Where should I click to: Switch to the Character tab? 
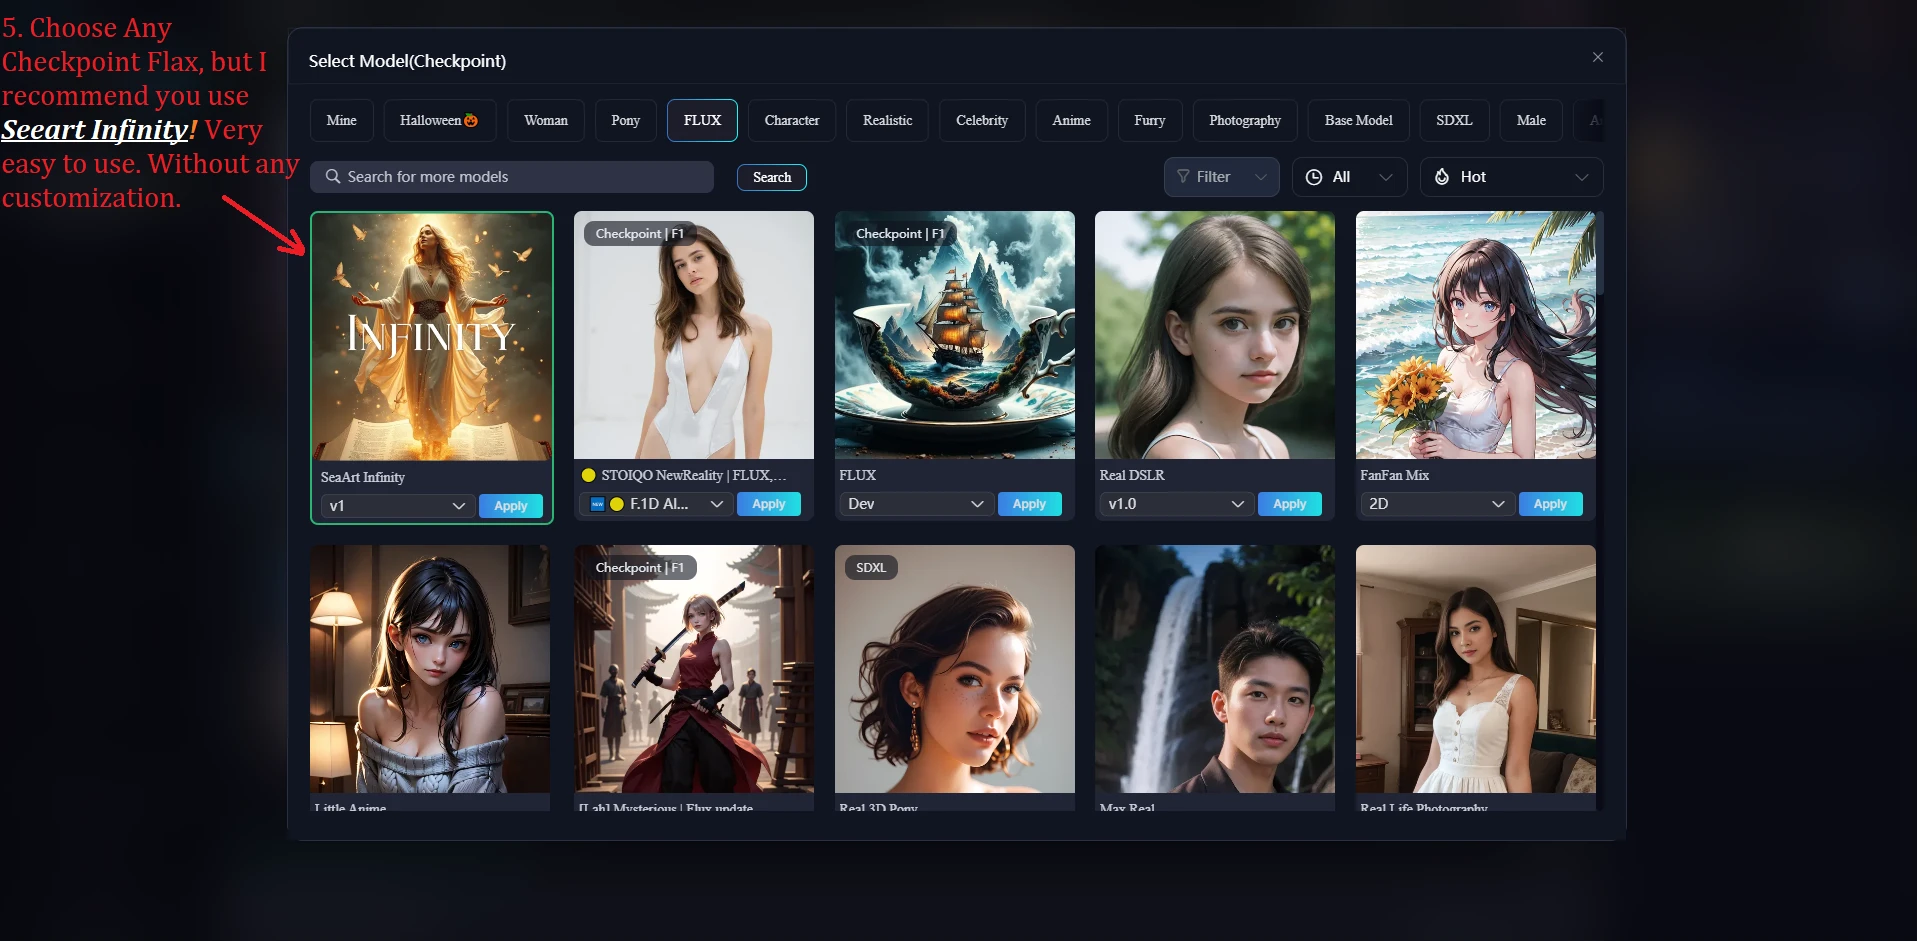pos(791,120)
